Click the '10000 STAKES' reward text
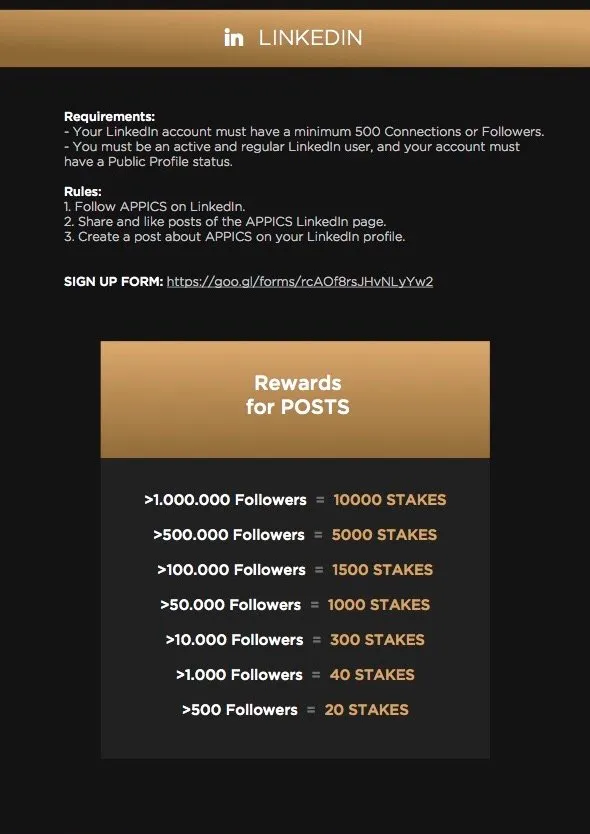Image resolution: width=590 pixels, height=834 pixels. pos(389,499)
